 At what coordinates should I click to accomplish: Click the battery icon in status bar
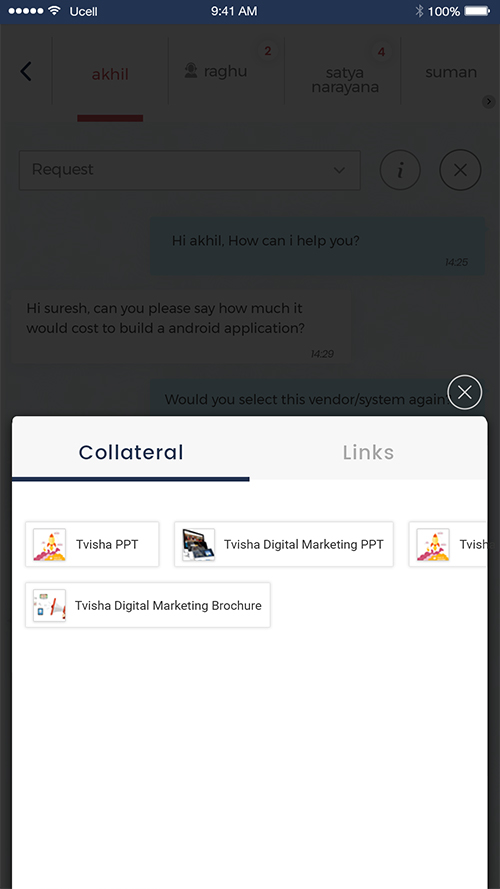(477, 11)
